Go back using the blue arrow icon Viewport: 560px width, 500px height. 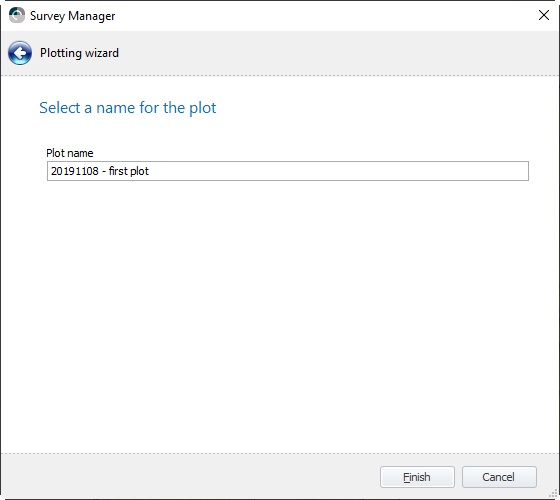click(x=20, y=53)
